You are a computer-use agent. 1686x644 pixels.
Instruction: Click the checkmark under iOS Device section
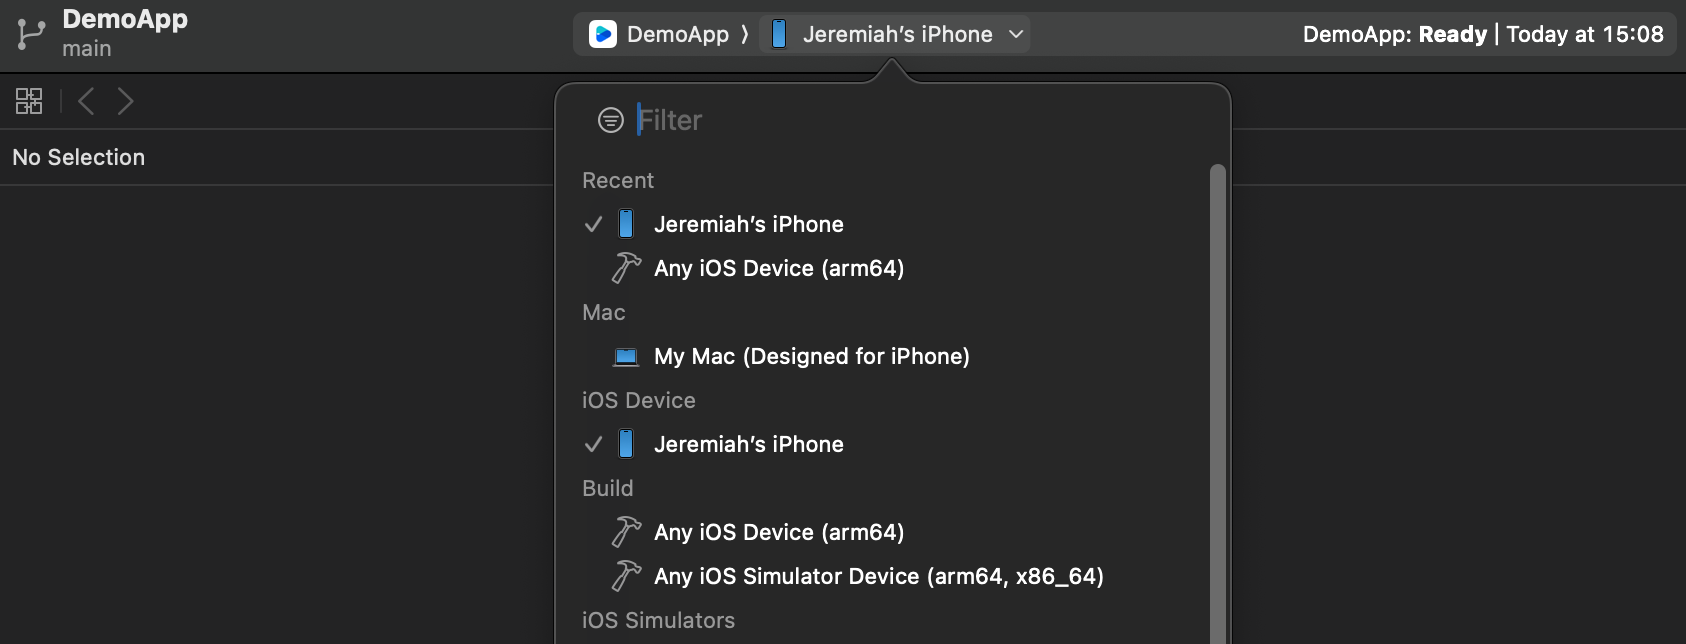coord(593,444)
